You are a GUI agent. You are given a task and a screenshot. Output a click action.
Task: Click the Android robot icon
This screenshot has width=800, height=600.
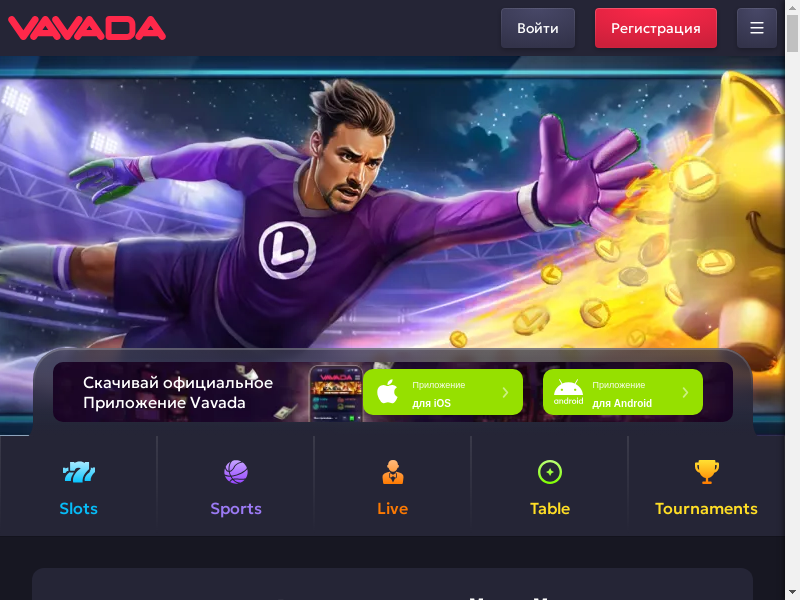(x=568, y=392)
